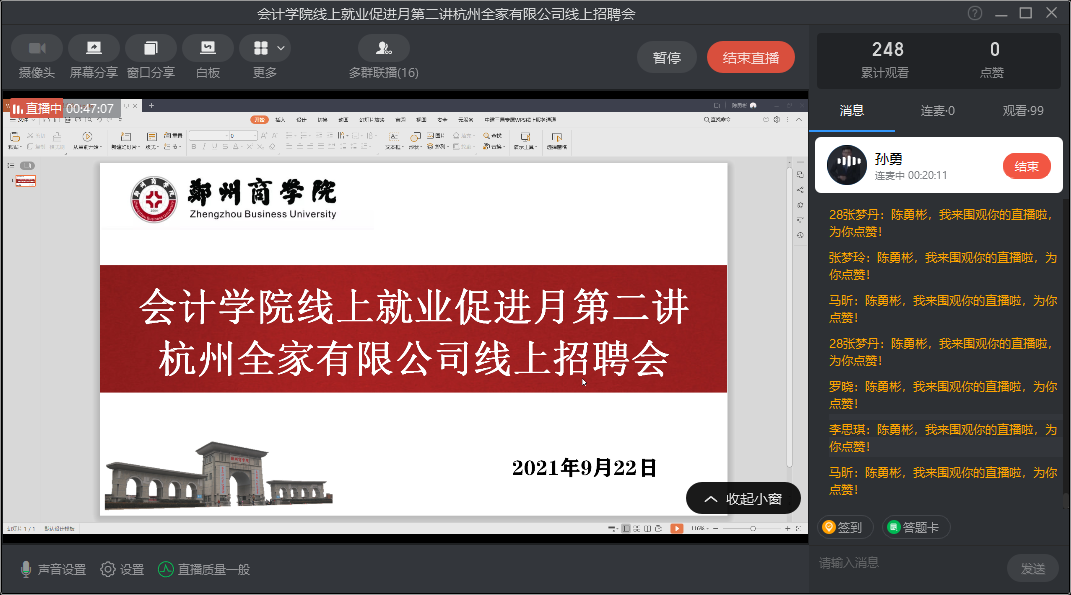Check the 直播质量一般 quality indicator
Screen dimensions: 1071x595
tap(204, 570)
